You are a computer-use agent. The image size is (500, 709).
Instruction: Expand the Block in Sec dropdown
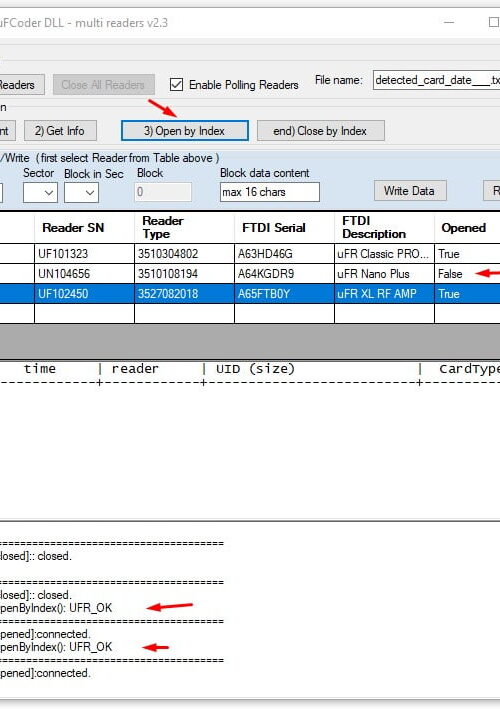click(x=81, y=193)
